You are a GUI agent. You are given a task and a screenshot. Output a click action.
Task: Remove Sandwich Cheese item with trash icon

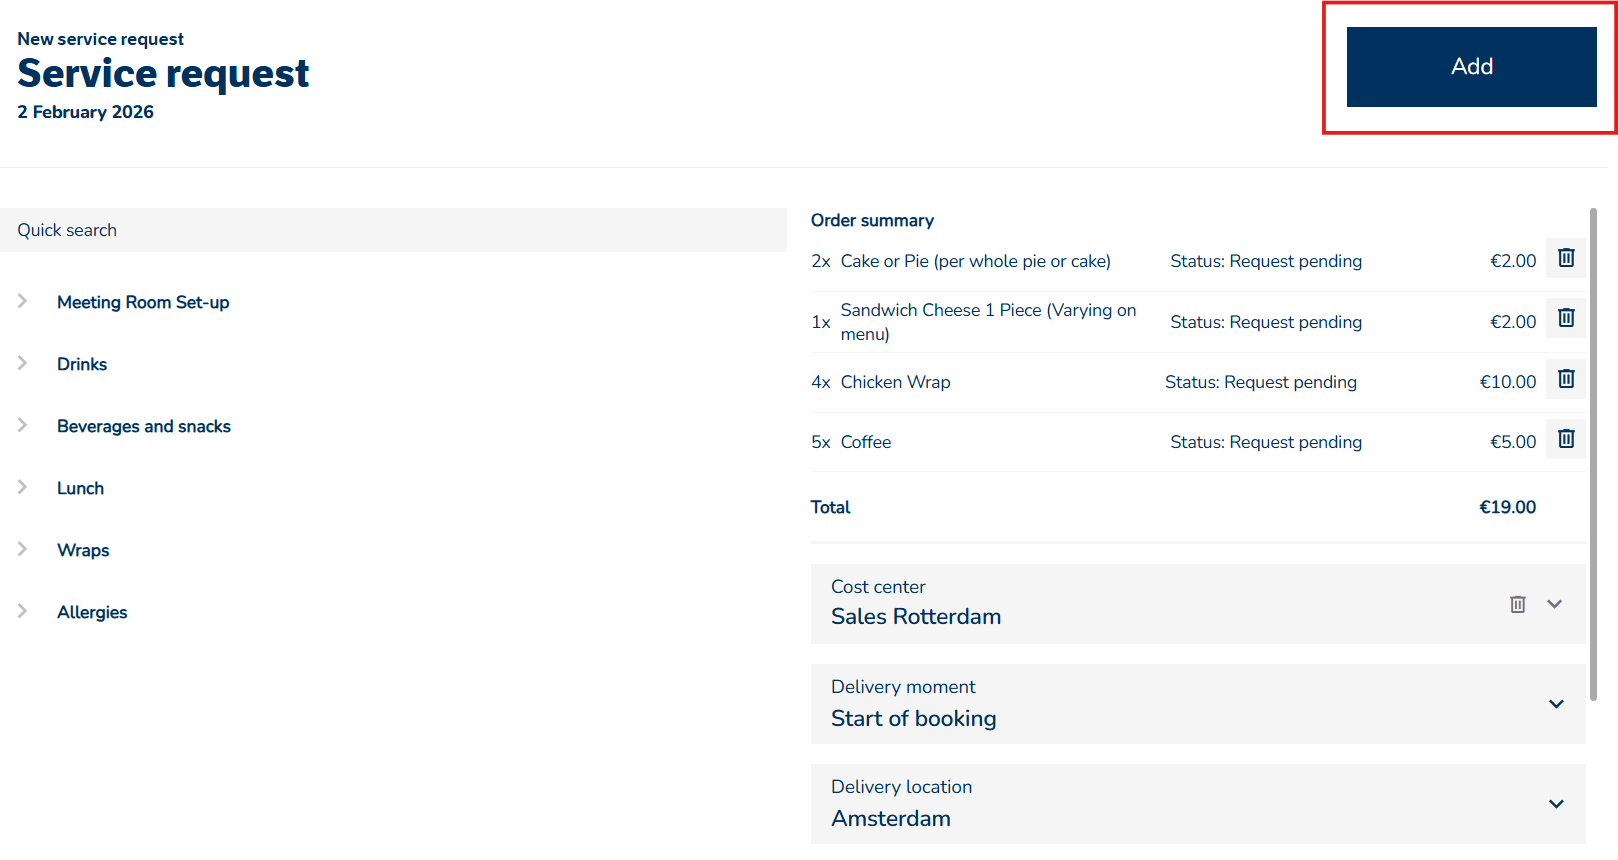tap(1566, 318)
